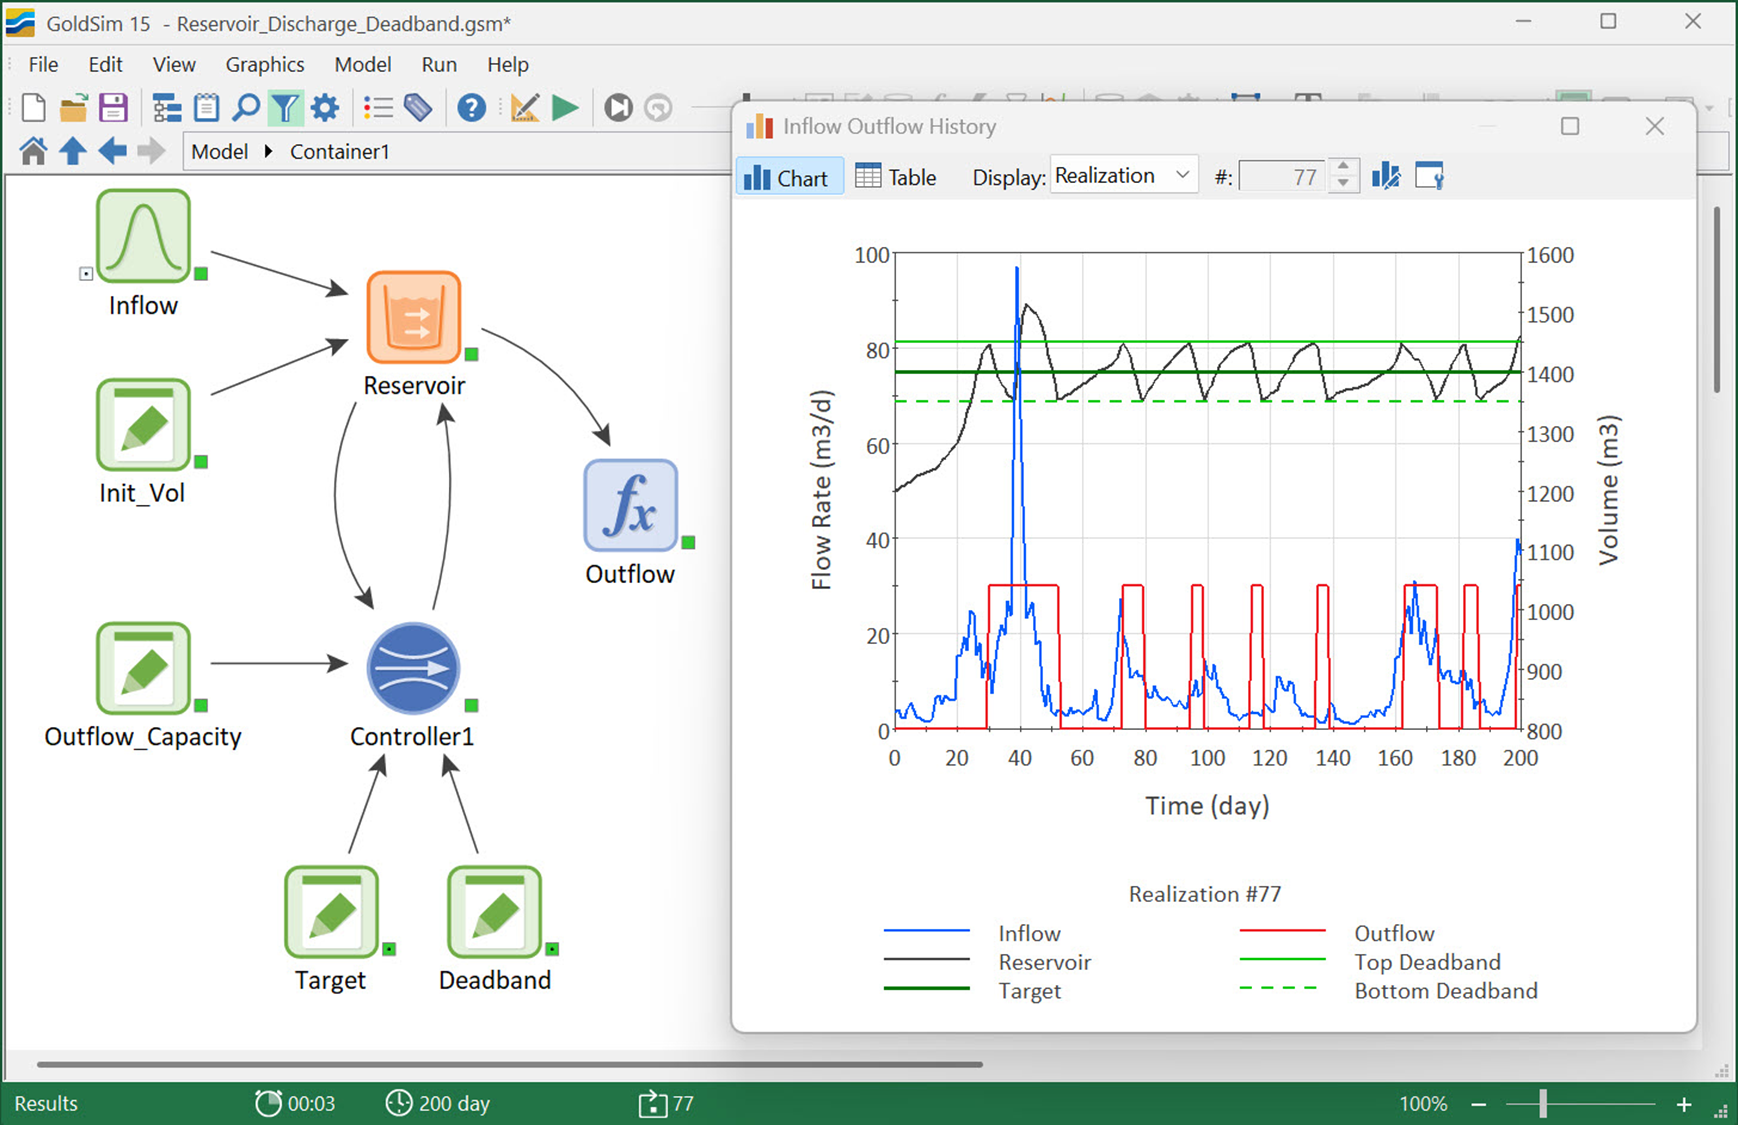Expand the breadcrumb arrow after Model

(x=268, y=151)
